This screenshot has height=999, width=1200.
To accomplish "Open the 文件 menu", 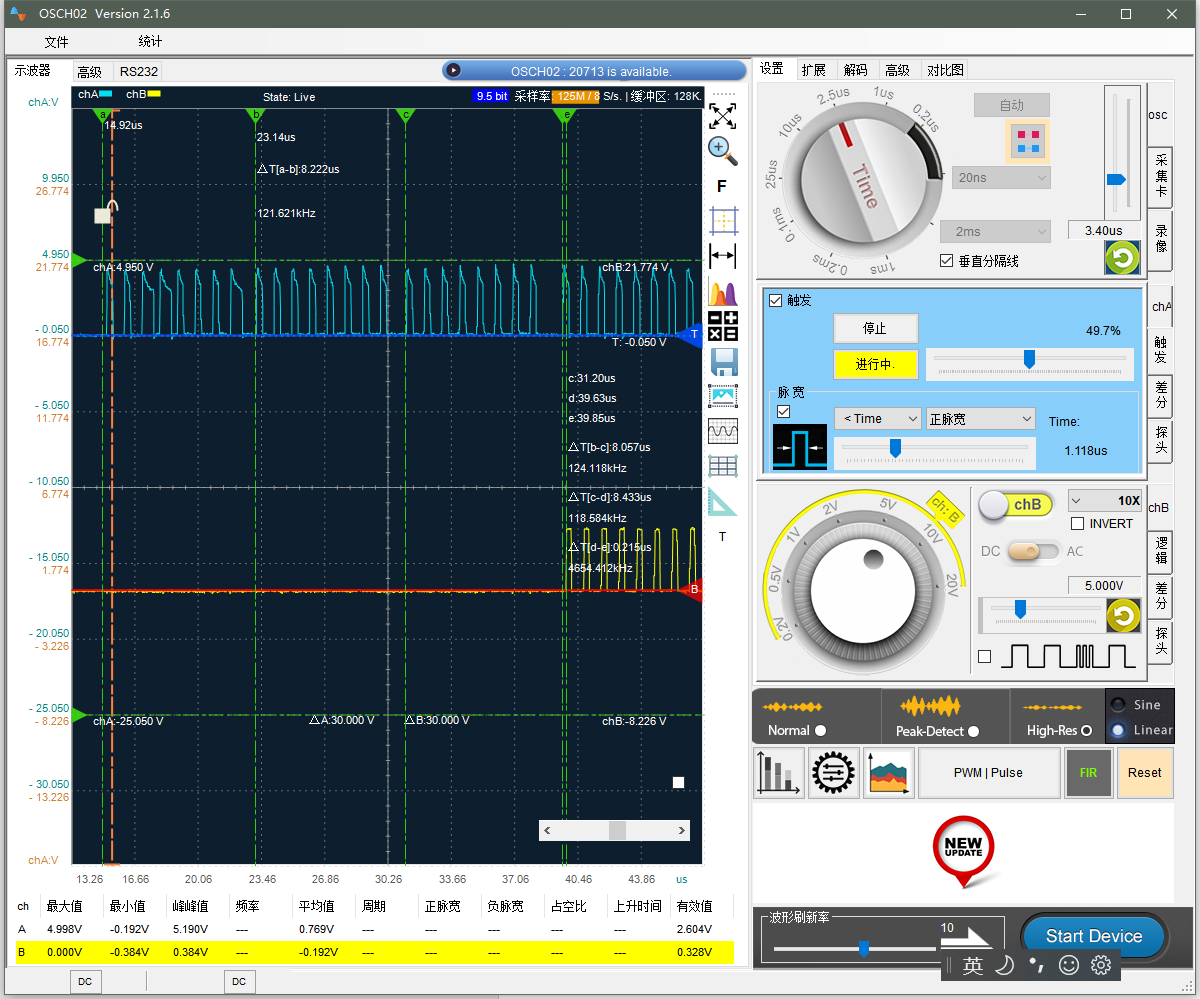I will (56, 42).
